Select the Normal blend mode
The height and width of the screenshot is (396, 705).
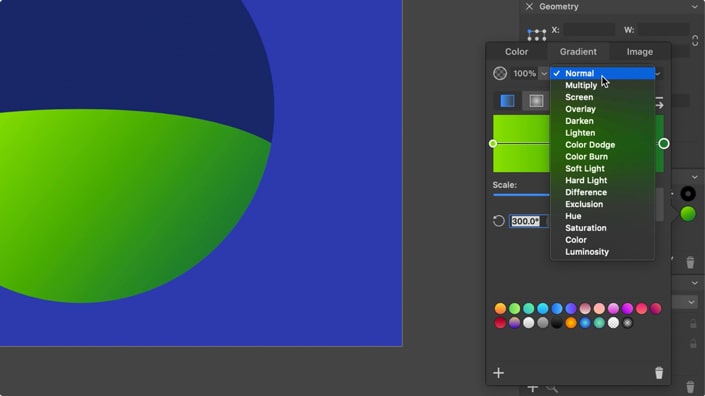[602, 73]
